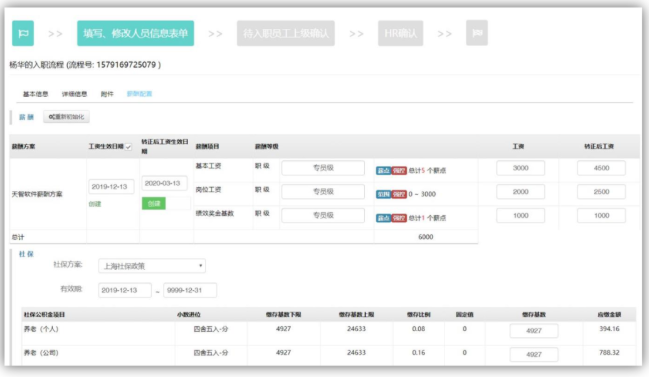Click the 缴存基数下限 column header

284,315
